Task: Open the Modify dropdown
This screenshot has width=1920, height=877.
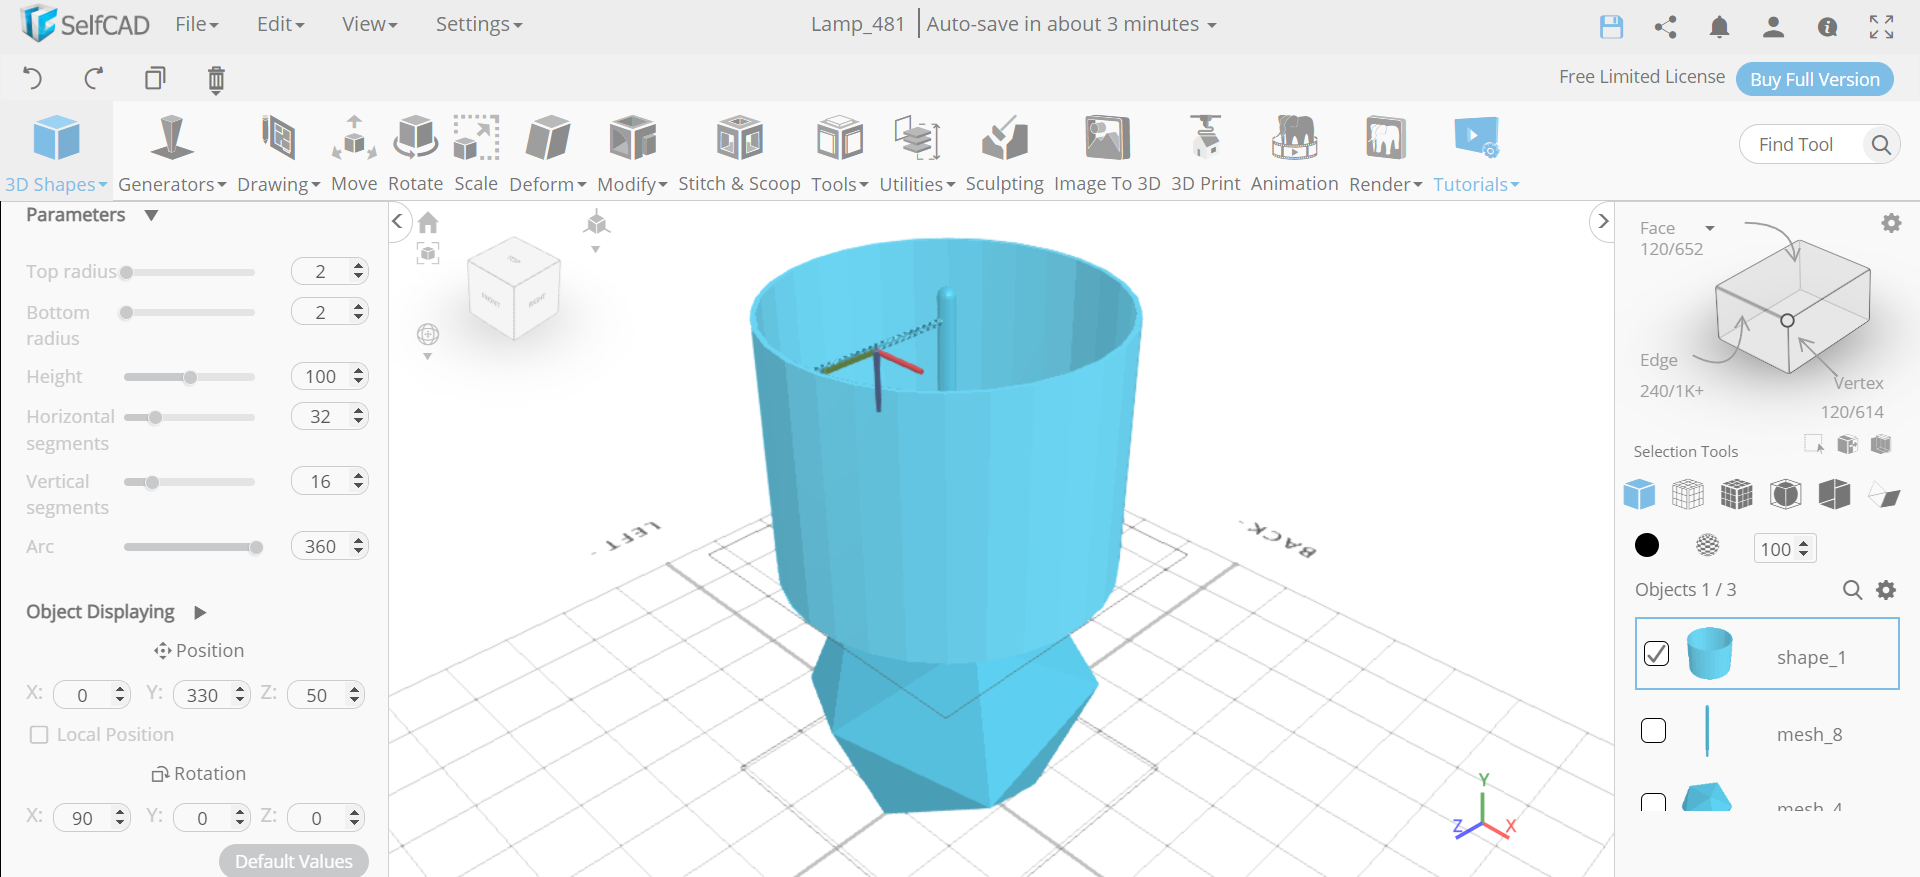Action: pyautogui.click(x=632, y=153)
